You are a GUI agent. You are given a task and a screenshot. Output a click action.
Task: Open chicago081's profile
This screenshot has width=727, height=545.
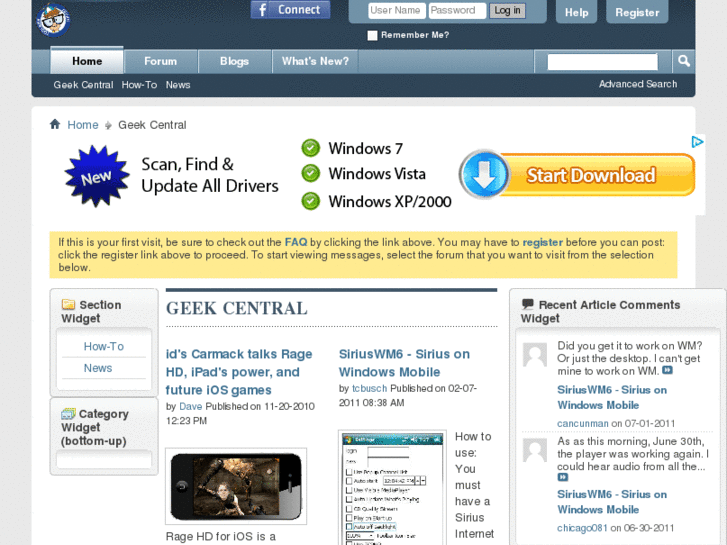tap(582, 528)
